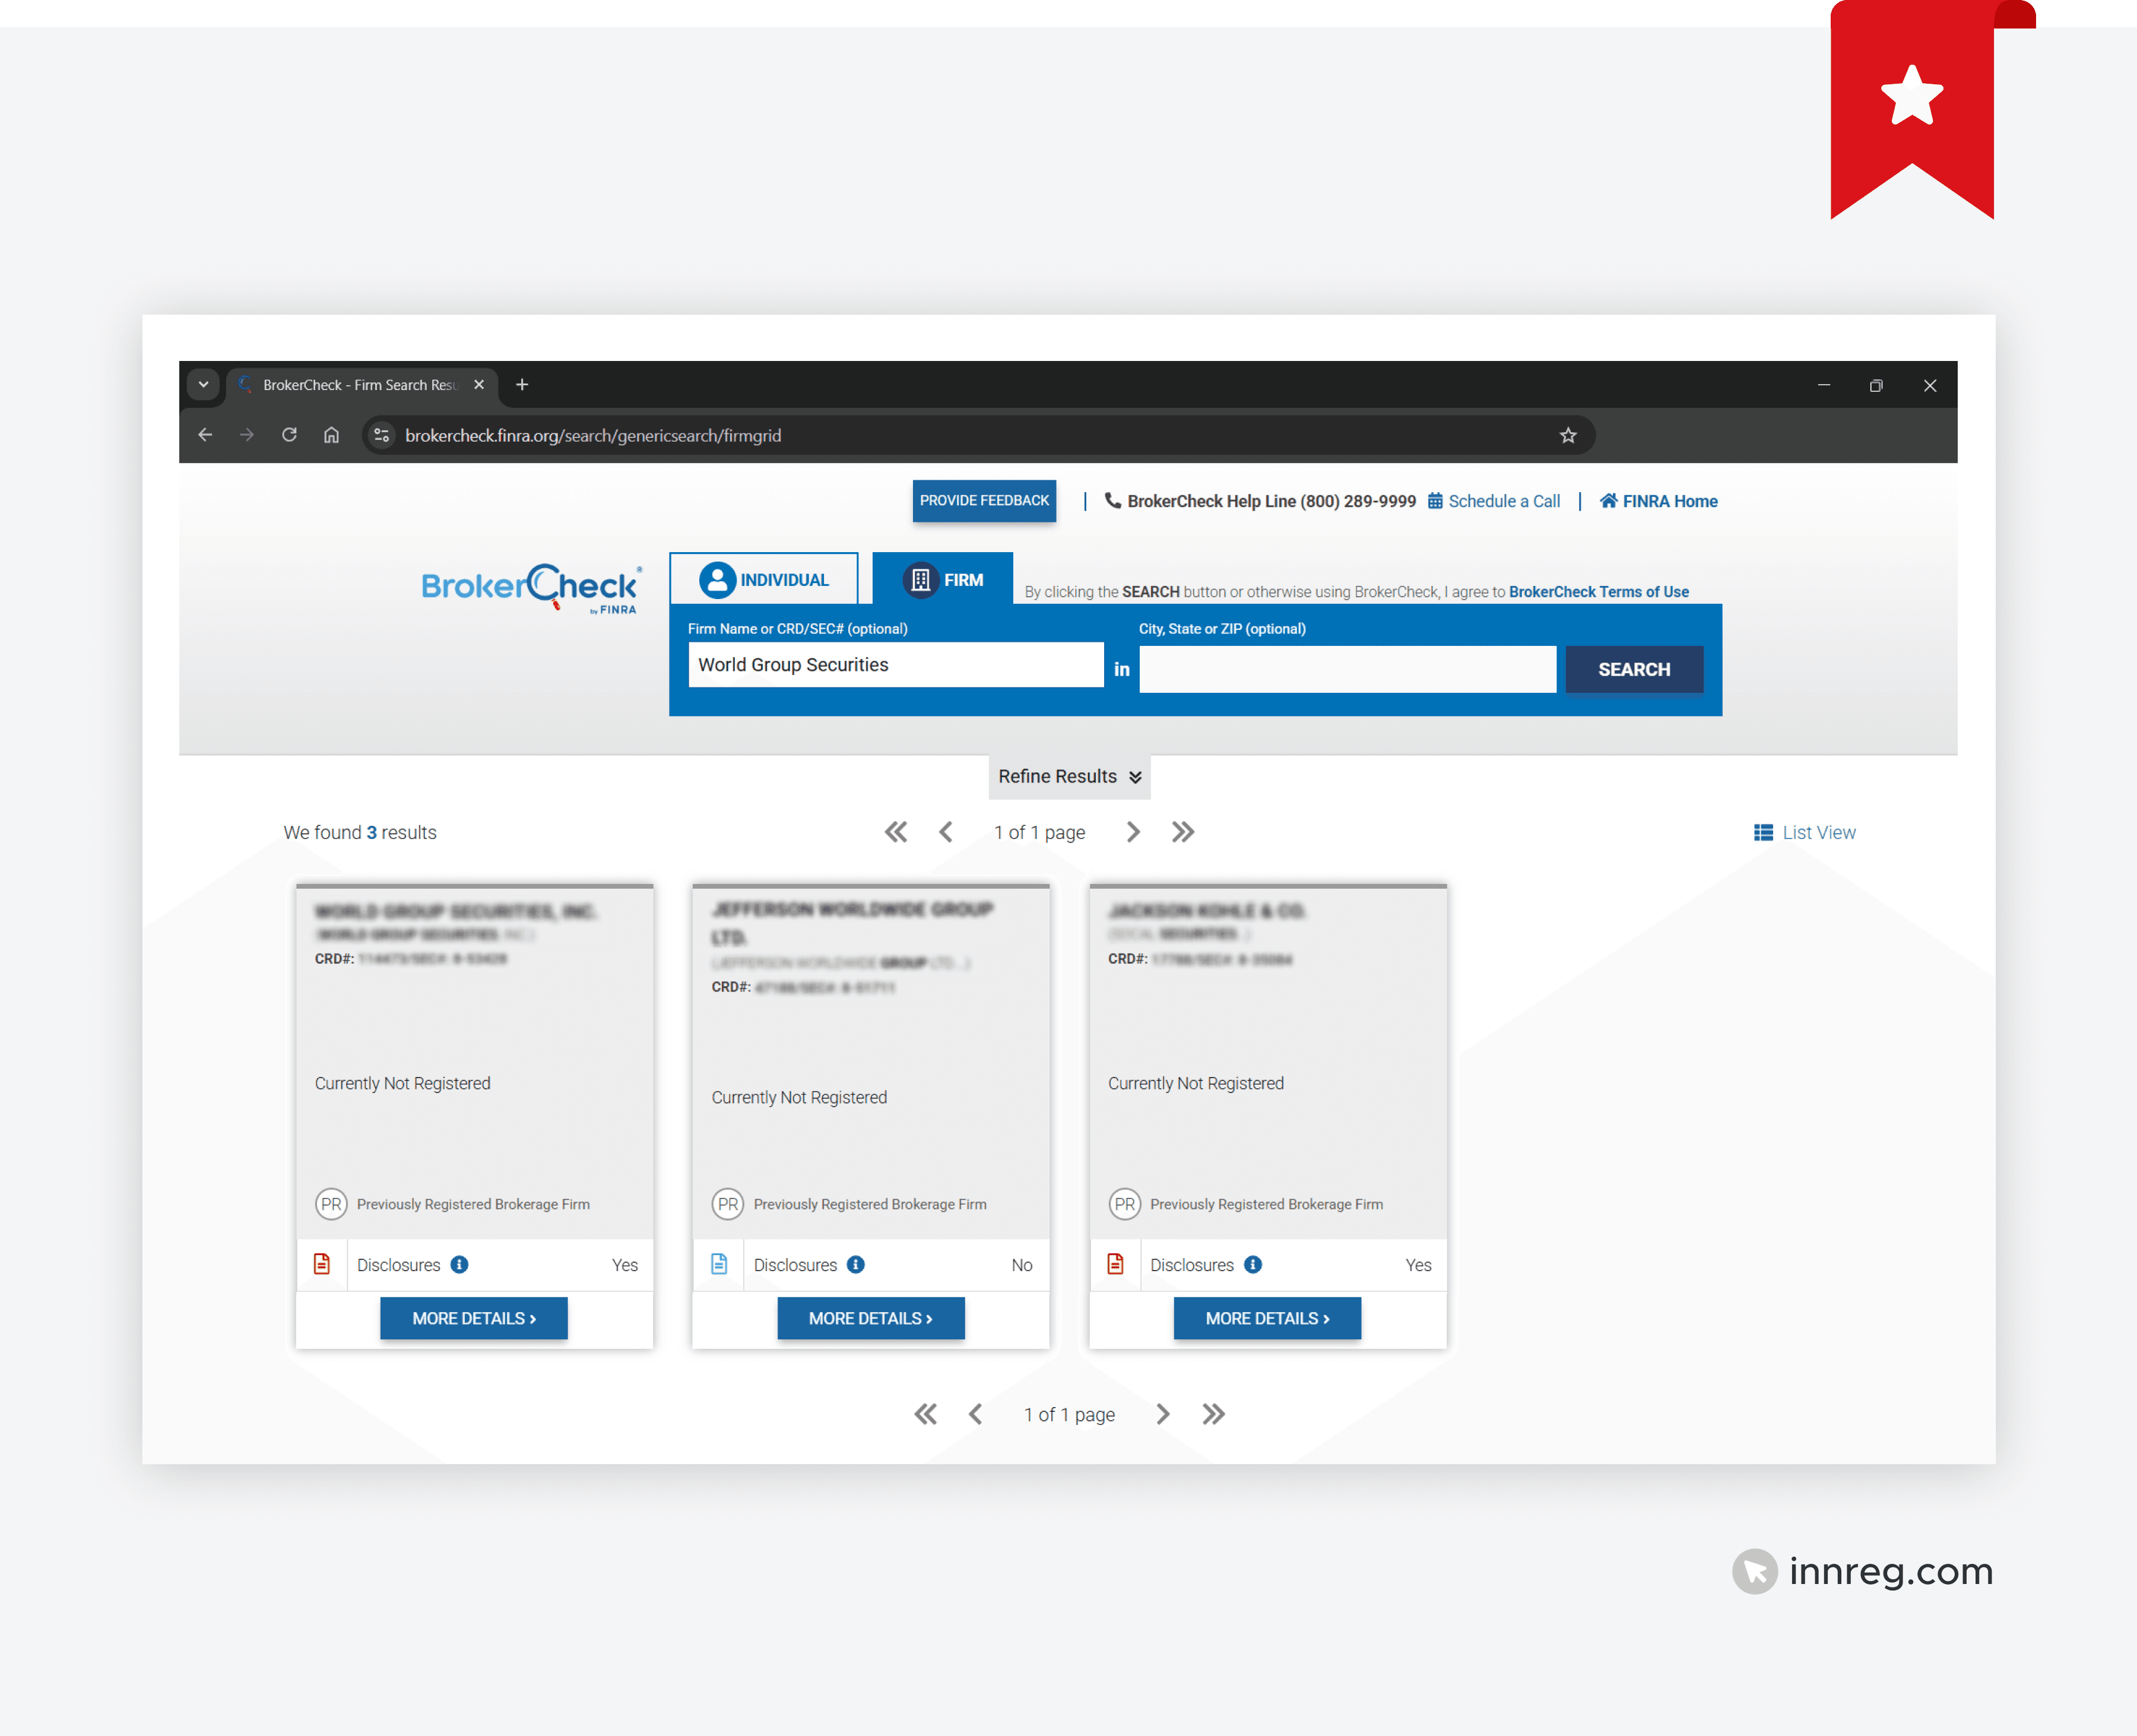The height and width of the screenshot is (1736, 2137).
Task: Bookmark page with the star icon in address bar
Action: pos(1567,435)
